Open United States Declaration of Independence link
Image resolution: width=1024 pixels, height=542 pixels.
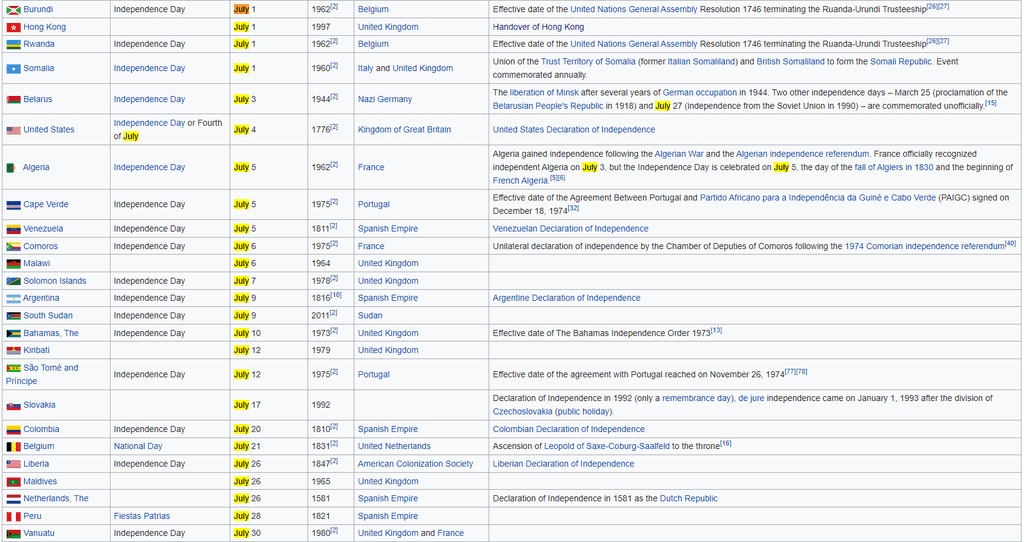click(x=573, y=130)
